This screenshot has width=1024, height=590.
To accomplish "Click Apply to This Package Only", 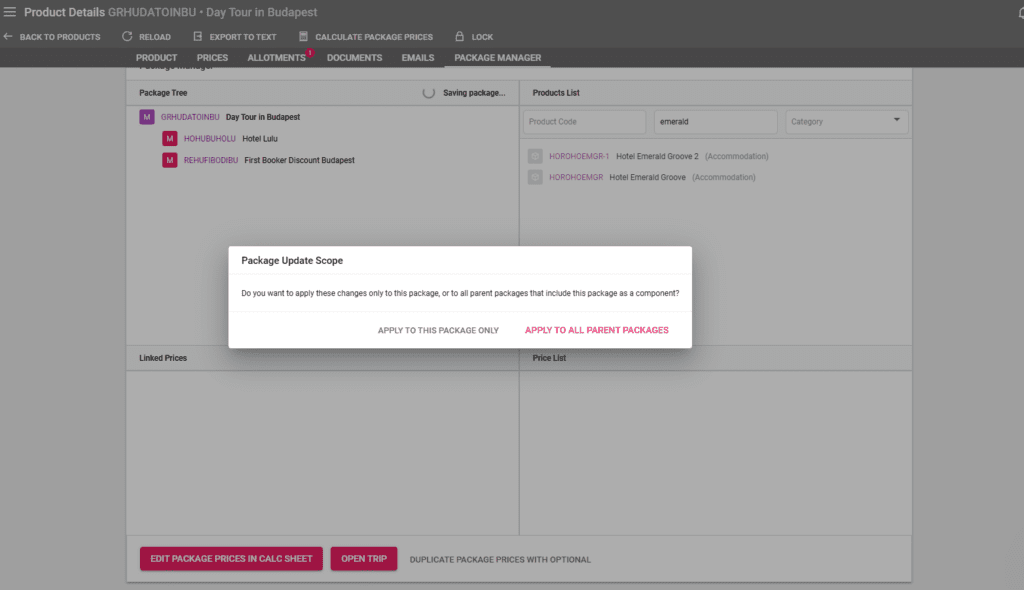I will pos(438,329).
